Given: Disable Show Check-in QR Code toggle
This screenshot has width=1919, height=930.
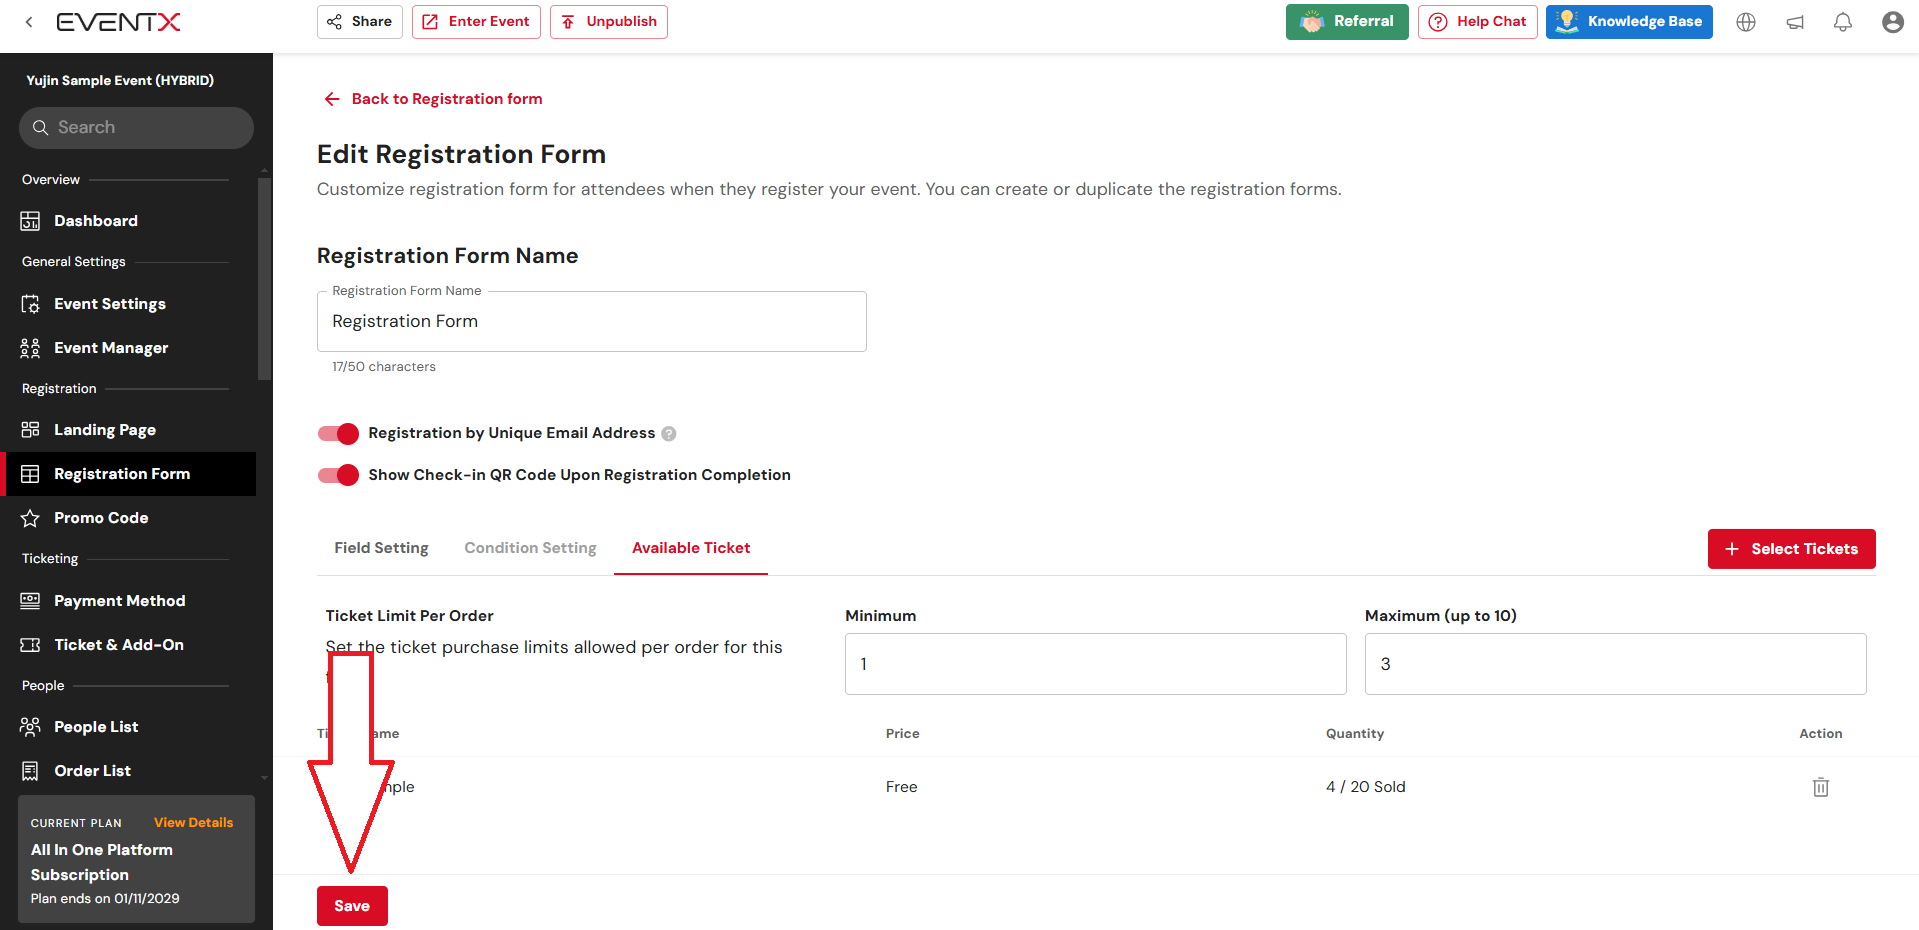Looking at the screenshot, I should point(338,475).
